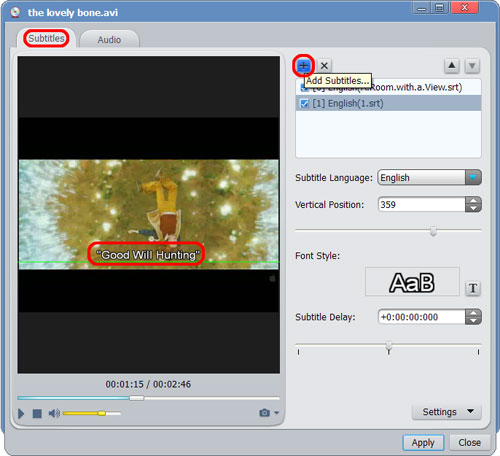
Task: Adjust the Vertical Position slider handle
Action: click(x=433, y=231)
